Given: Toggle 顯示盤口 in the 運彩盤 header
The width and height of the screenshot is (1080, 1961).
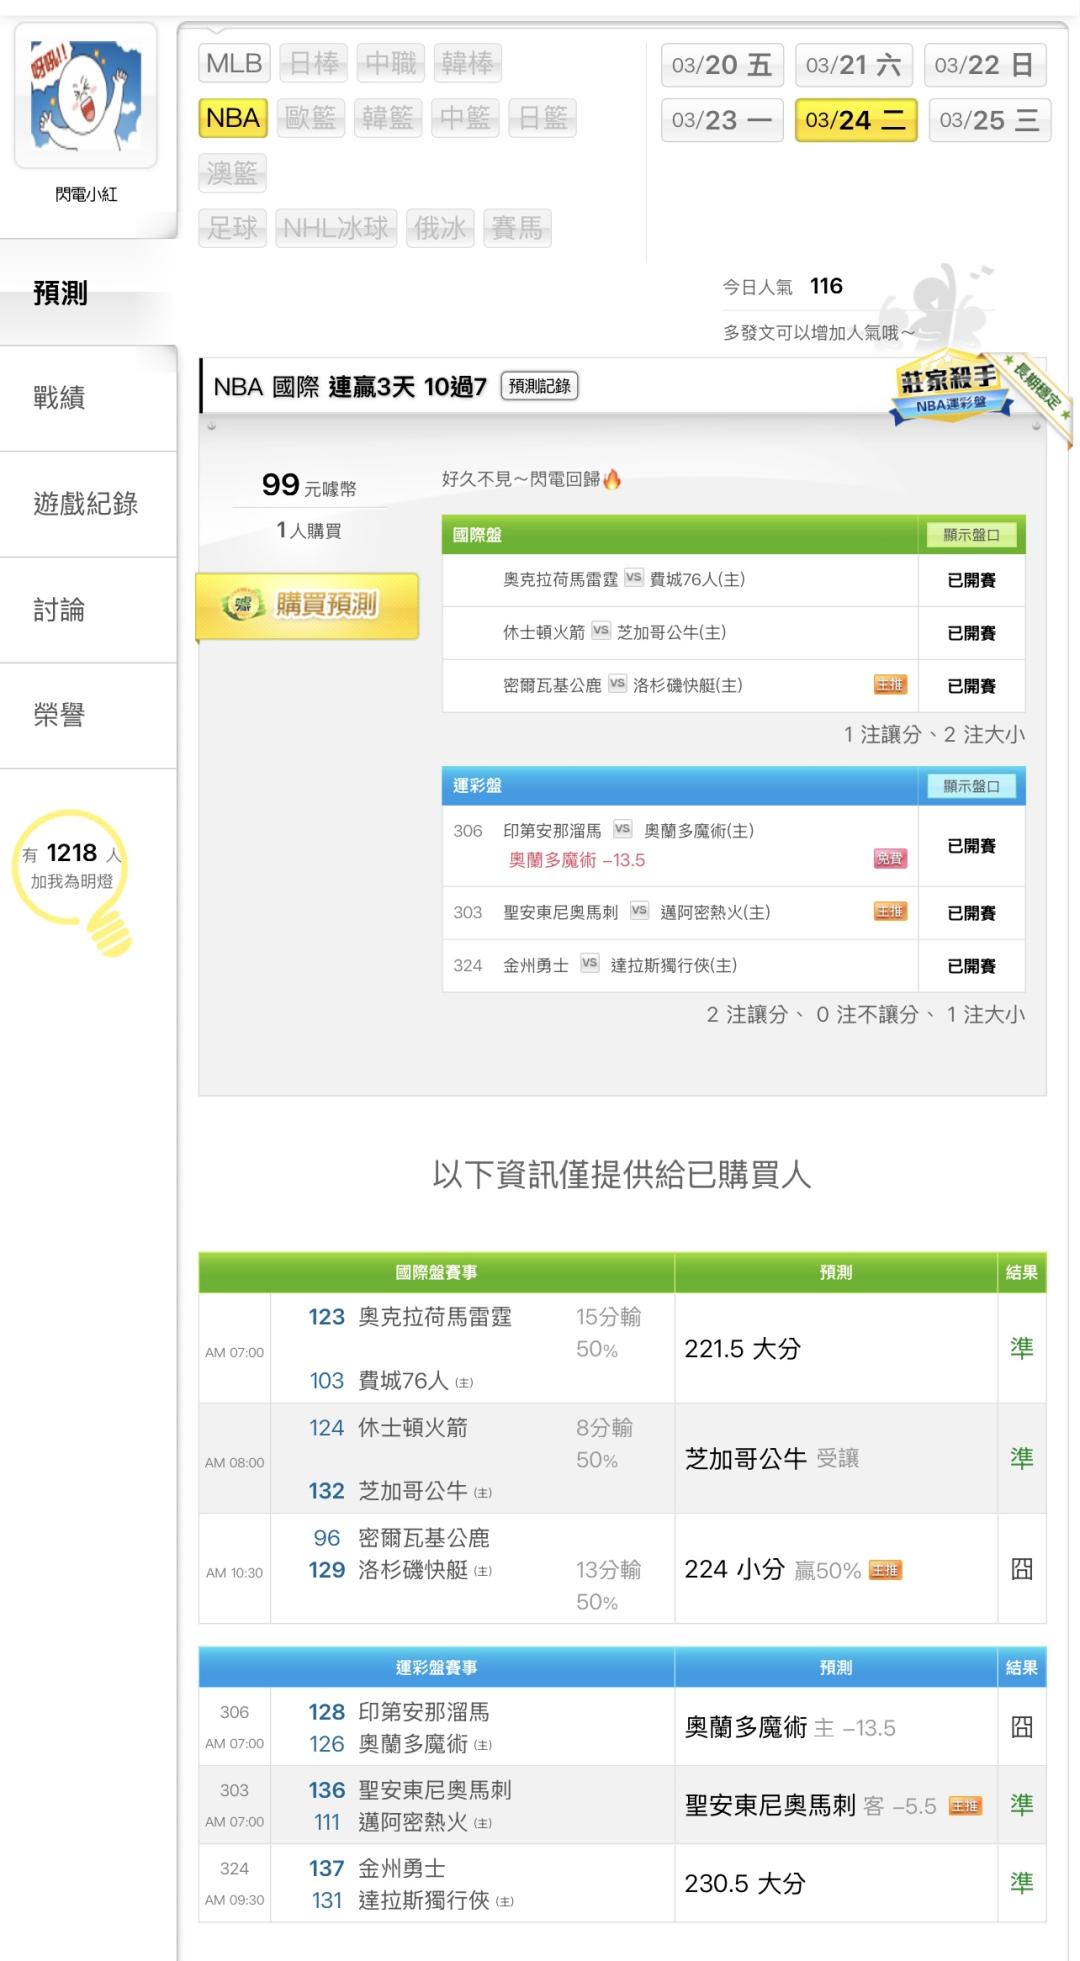Looking at the screenshot, I should 971,786.
